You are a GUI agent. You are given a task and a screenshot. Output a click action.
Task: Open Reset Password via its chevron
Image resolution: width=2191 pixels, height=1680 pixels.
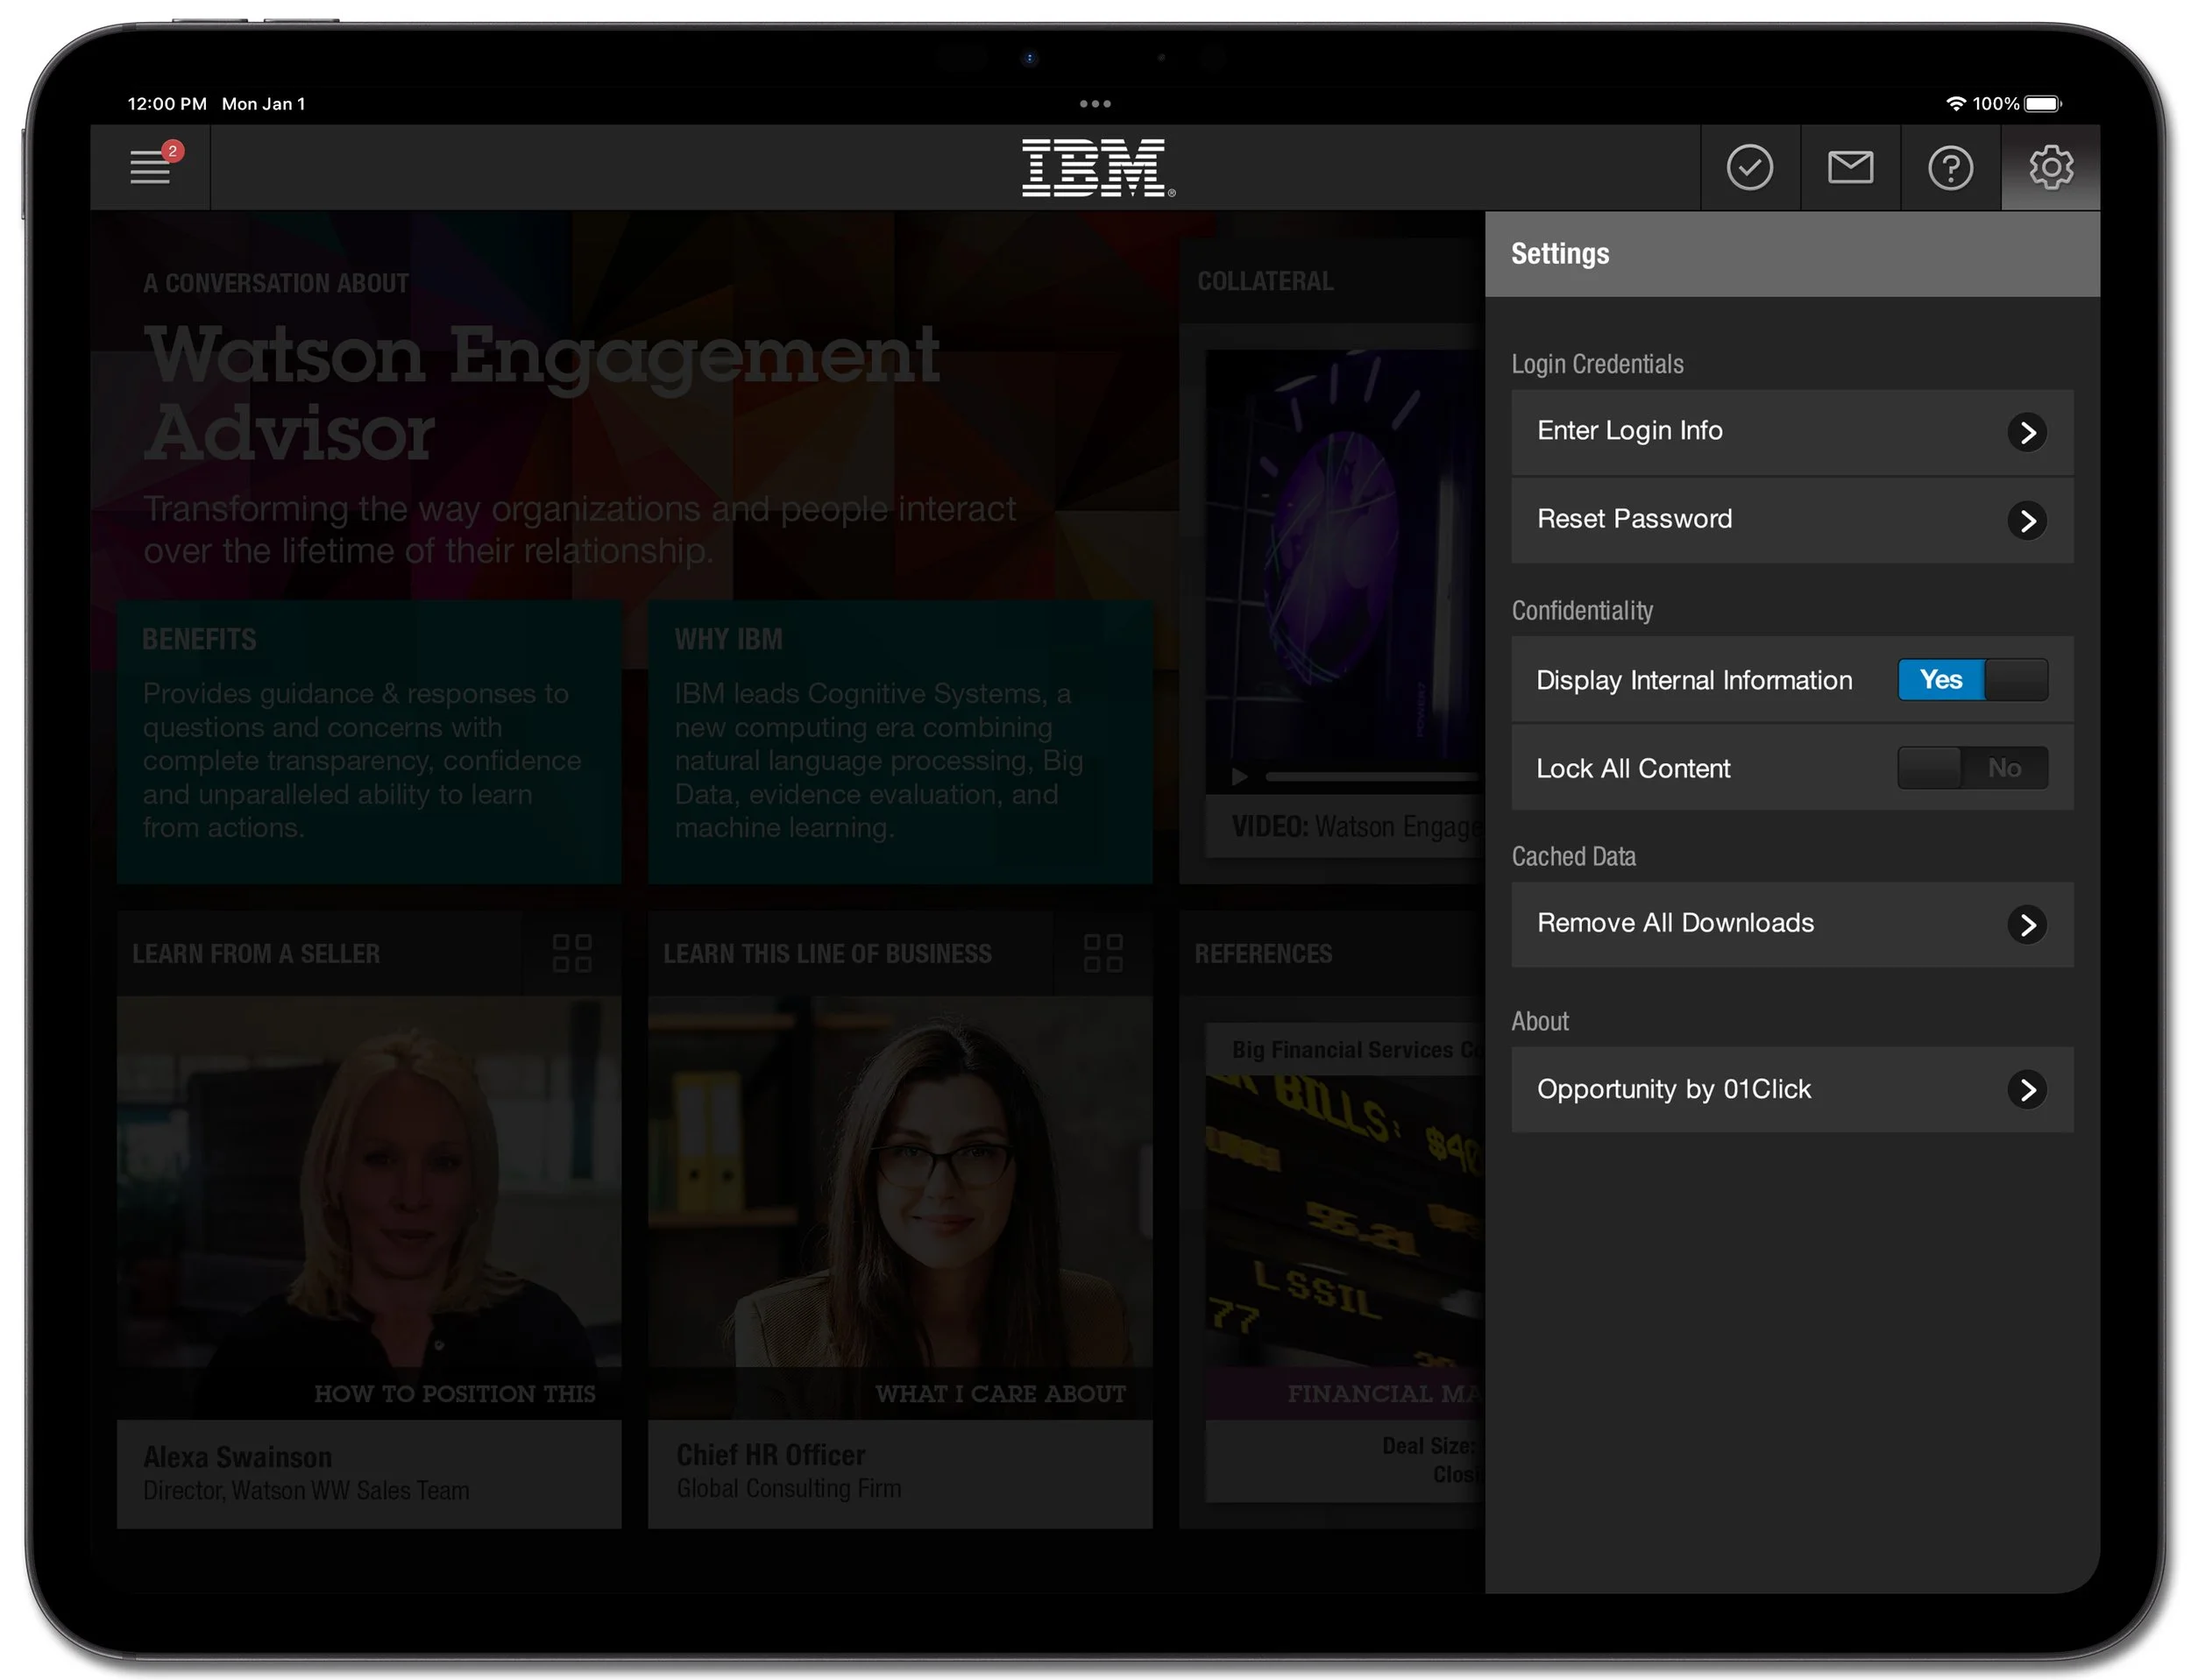2029,520
